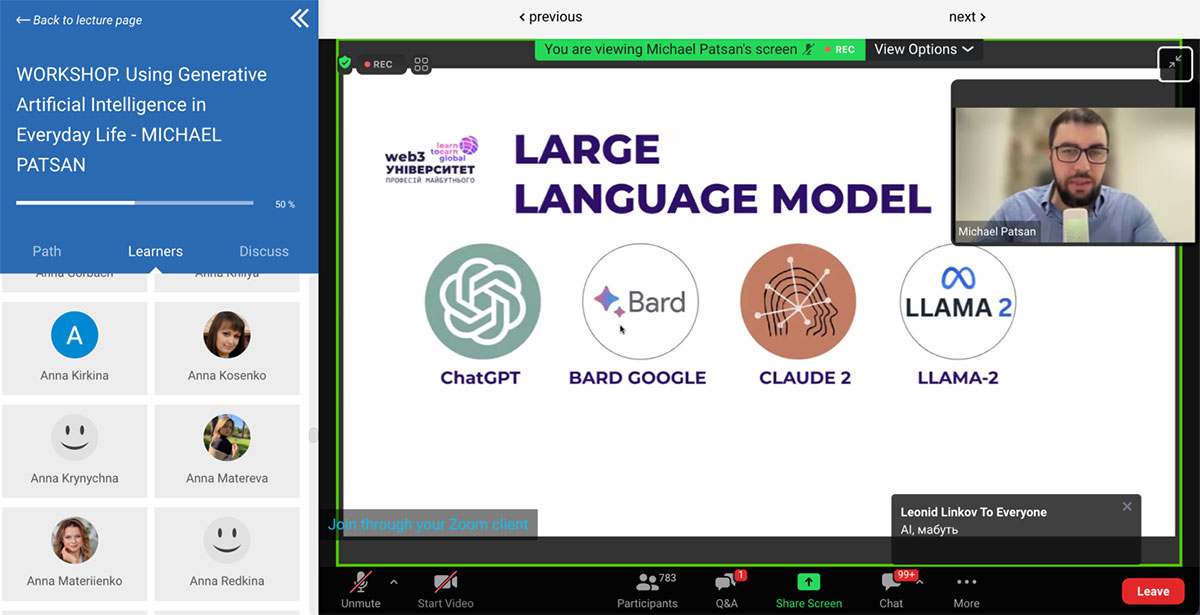Screen dimensions: 1200x615
Task: Exit full screen with the arrows icon
Action: pos(1175,64)
